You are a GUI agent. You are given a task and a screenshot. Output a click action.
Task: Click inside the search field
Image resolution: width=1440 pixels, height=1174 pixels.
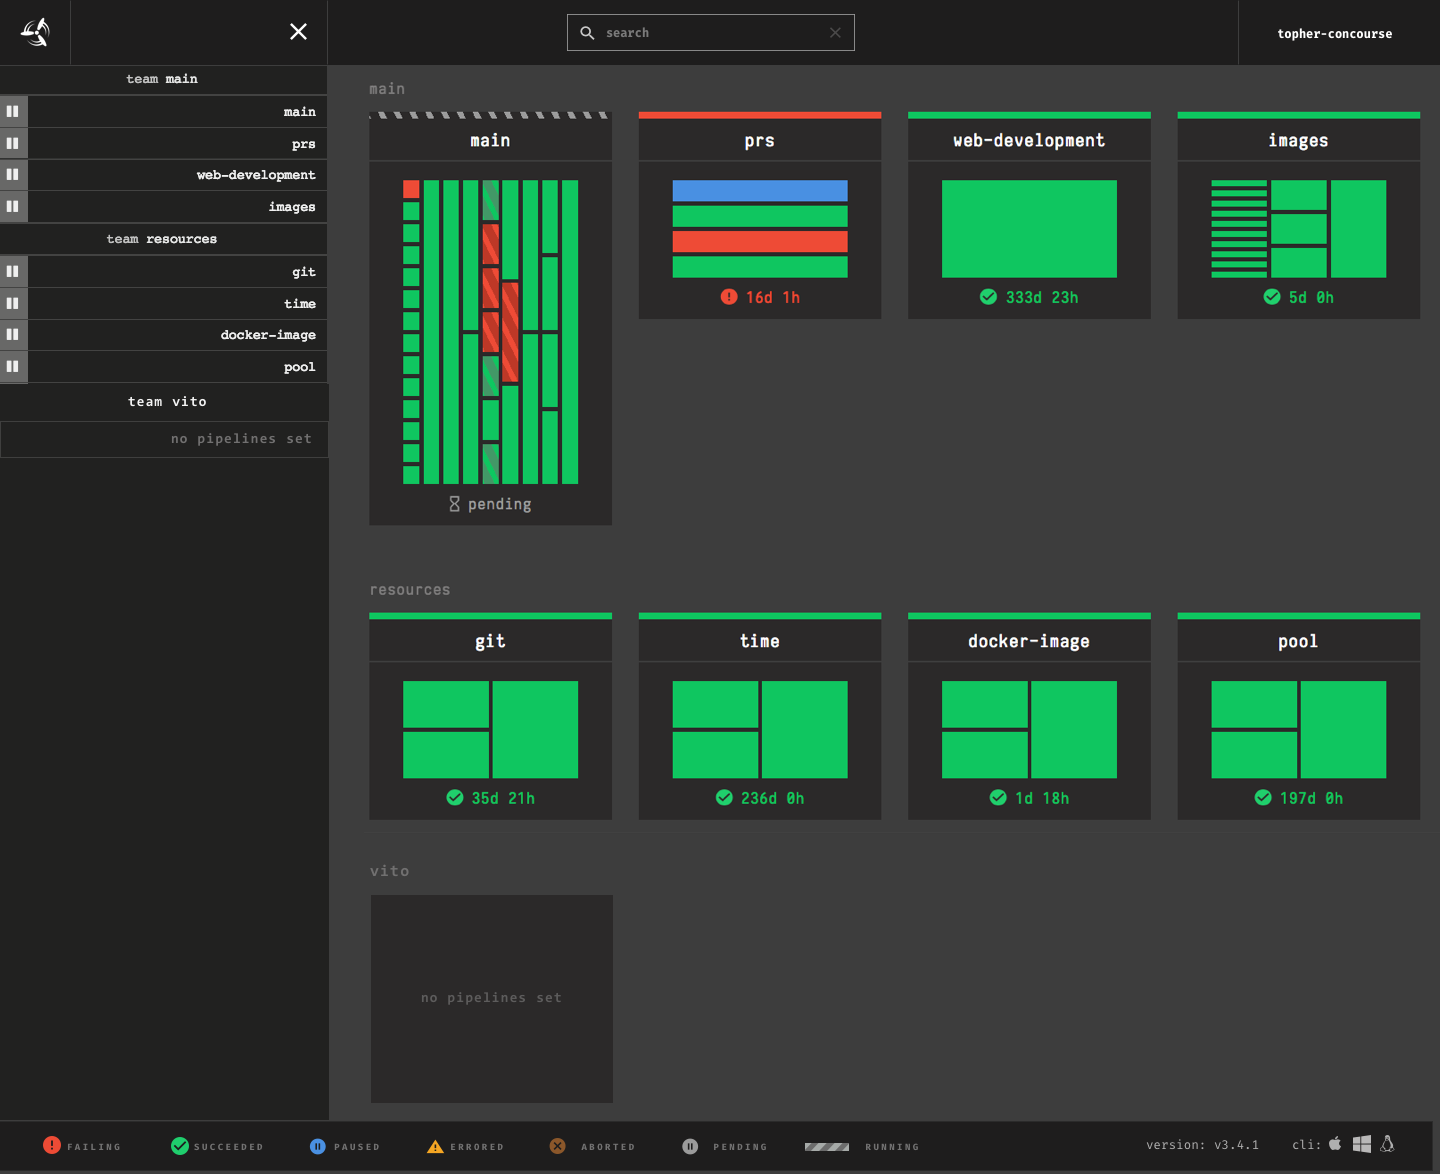pos(710,32)
